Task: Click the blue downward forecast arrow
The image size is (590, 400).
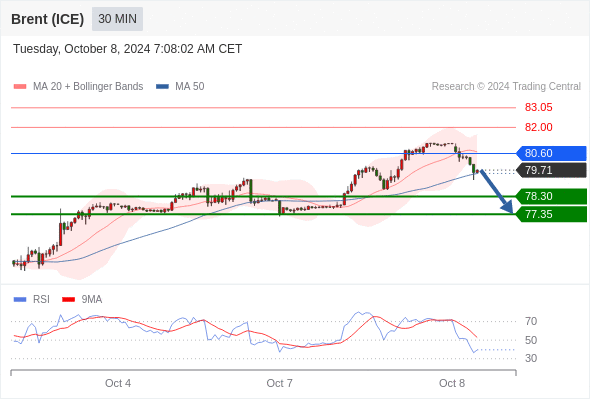Action: [x=497, y=191]
